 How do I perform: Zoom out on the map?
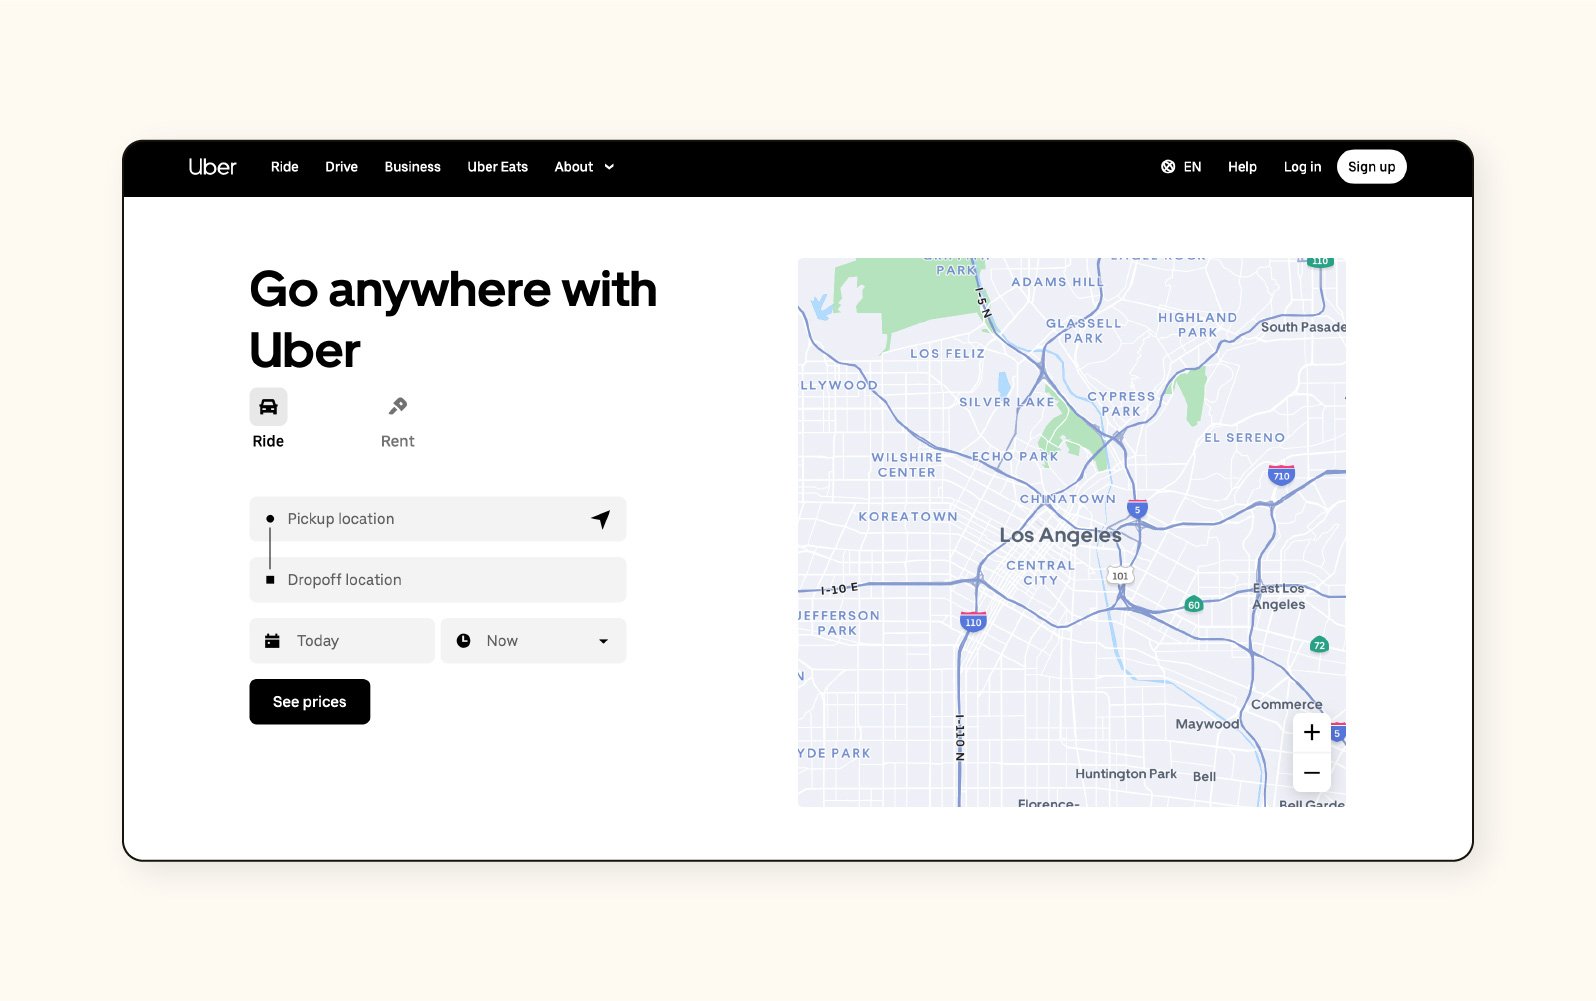[1312, 773]
